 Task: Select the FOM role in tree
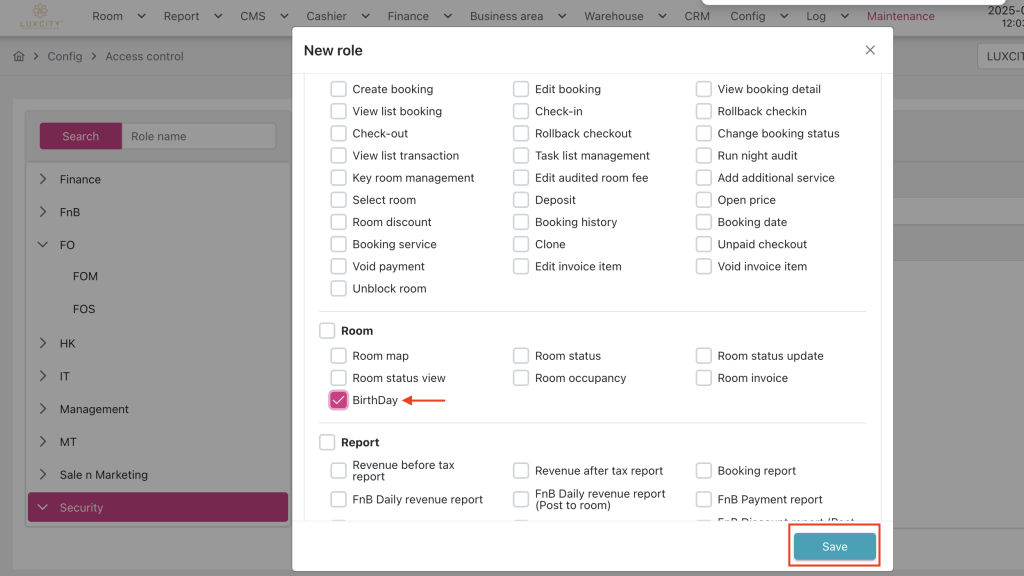pos(85,277)
